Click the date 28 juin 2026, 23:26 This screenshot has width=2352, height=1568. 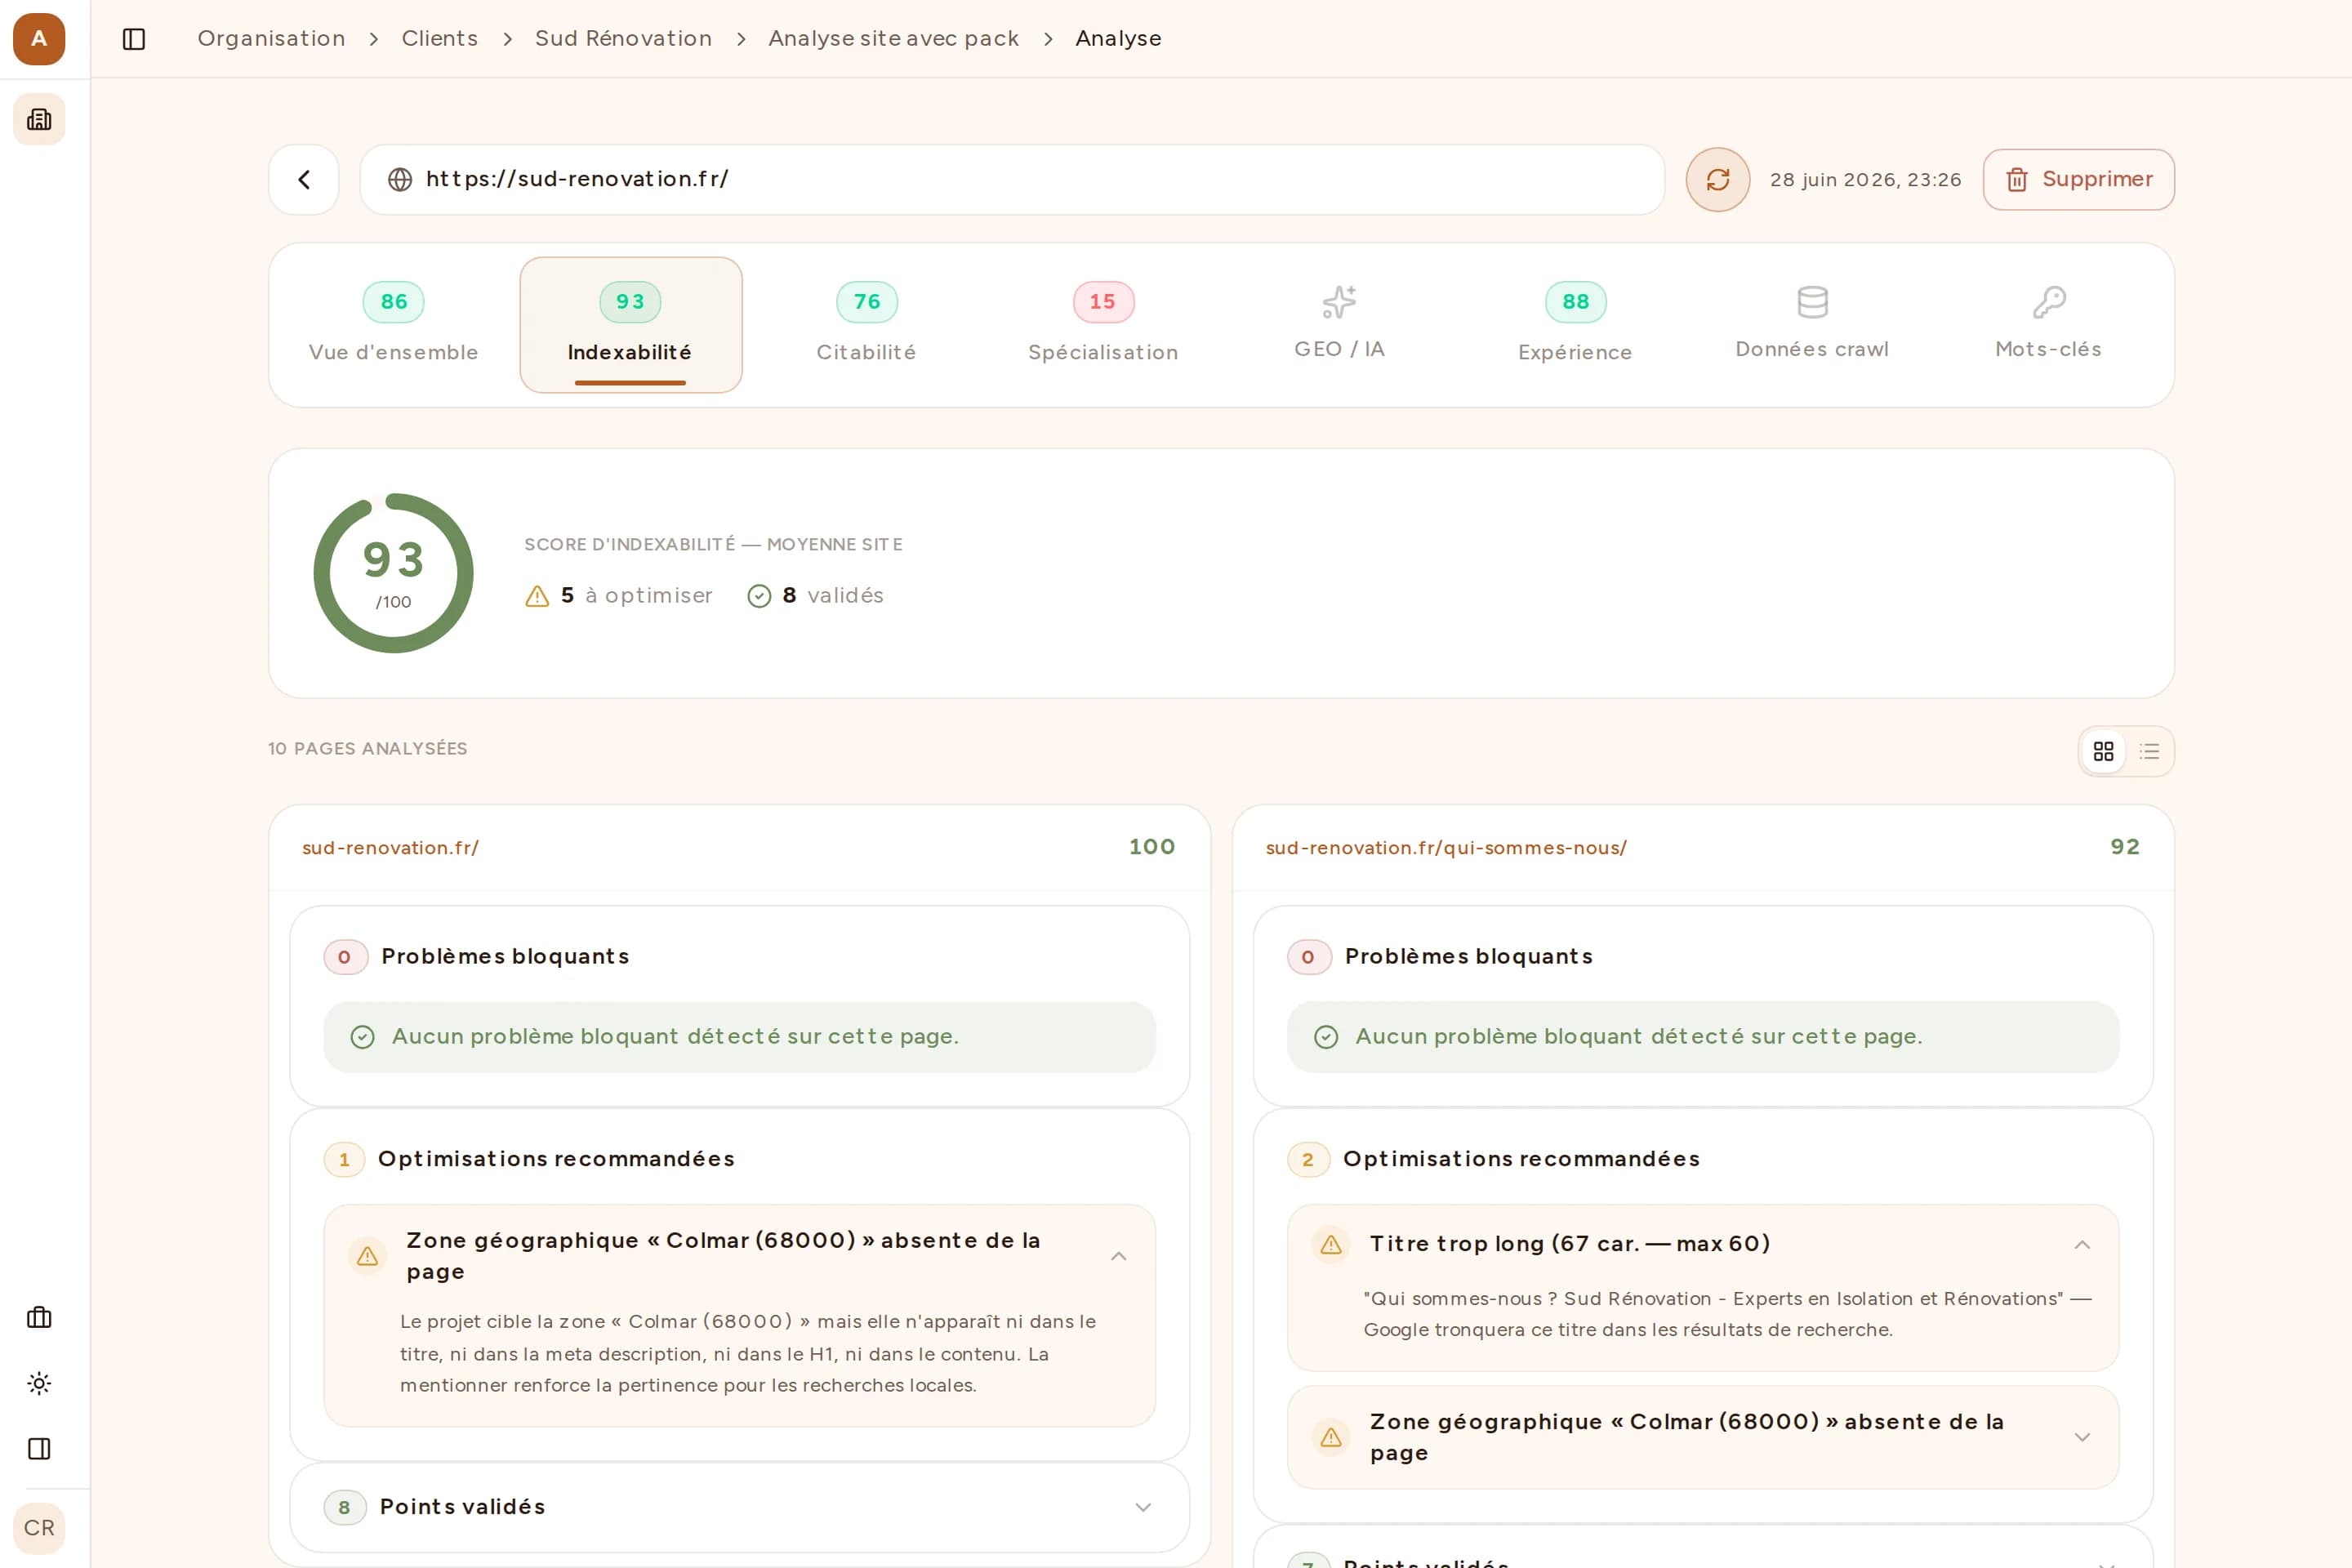click(1865, 180)
